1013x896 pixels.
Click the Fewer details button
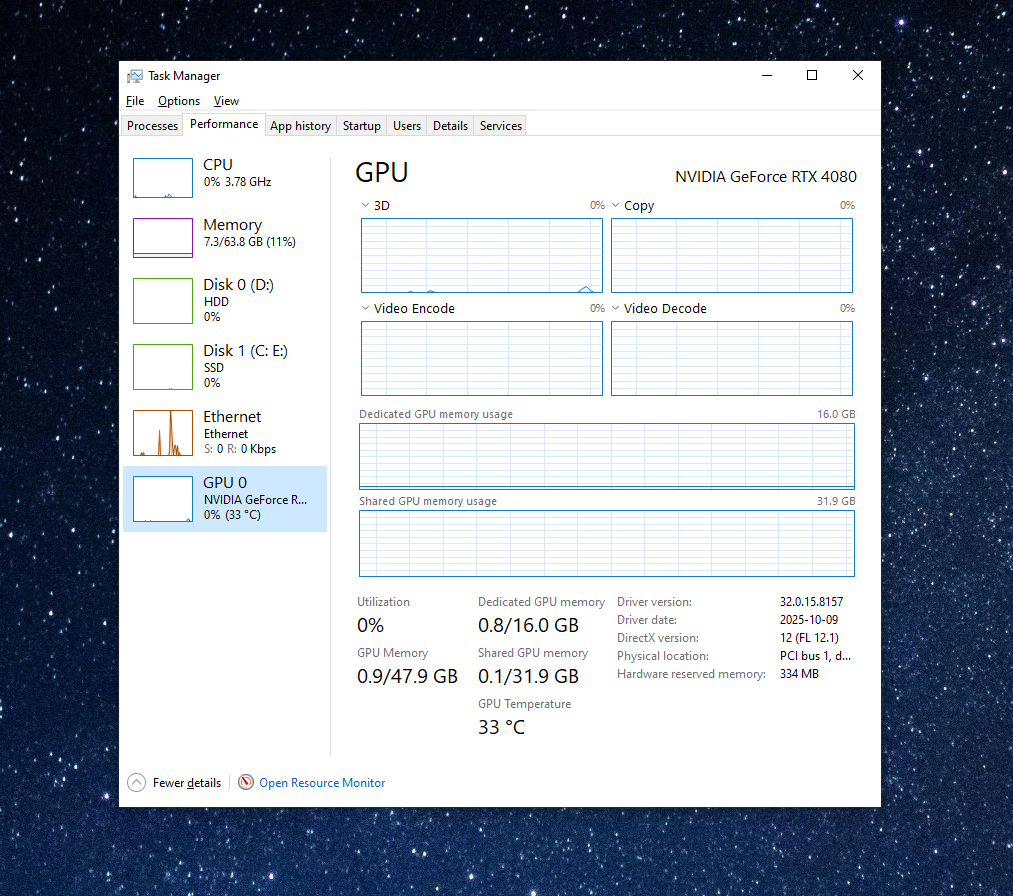[x=187, y=783]
